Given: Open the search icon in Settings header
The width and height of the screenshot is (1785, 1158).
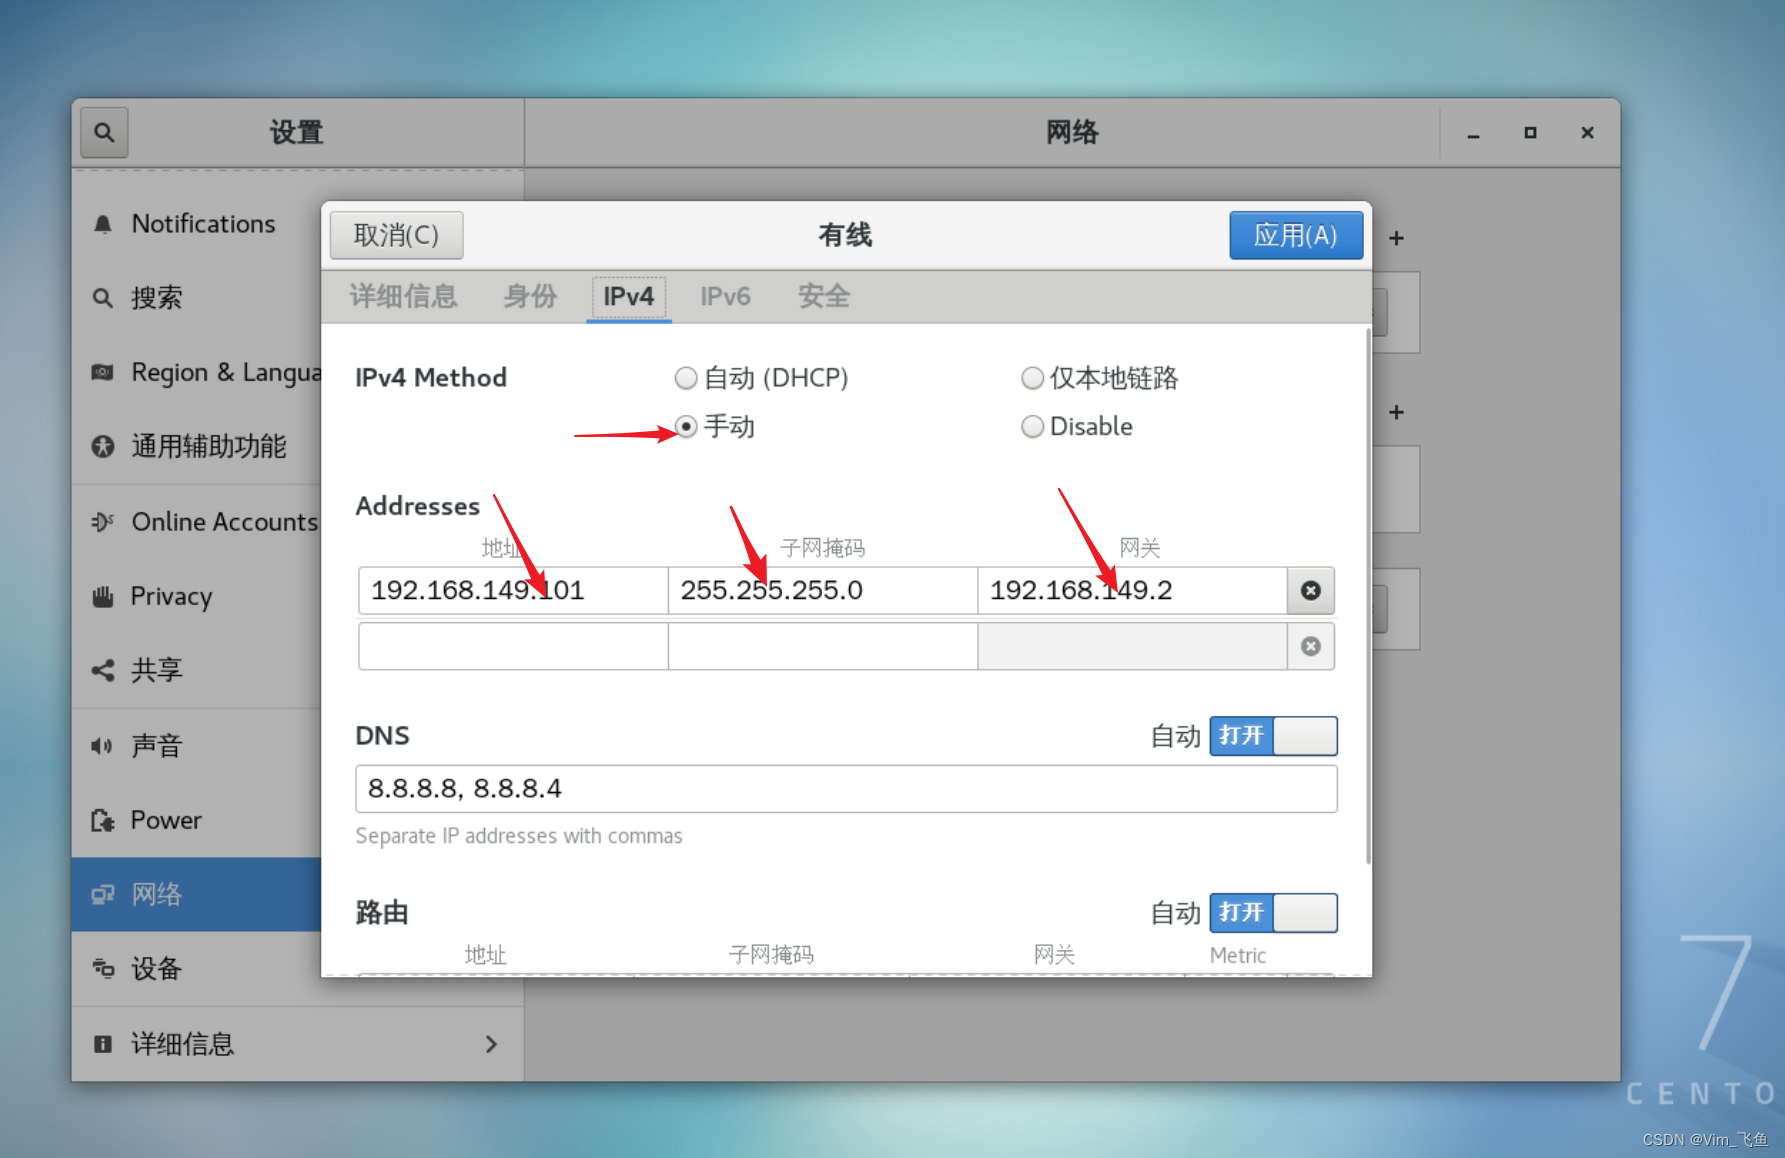Looking at the screenshot, I should click(x=103, y=131).
